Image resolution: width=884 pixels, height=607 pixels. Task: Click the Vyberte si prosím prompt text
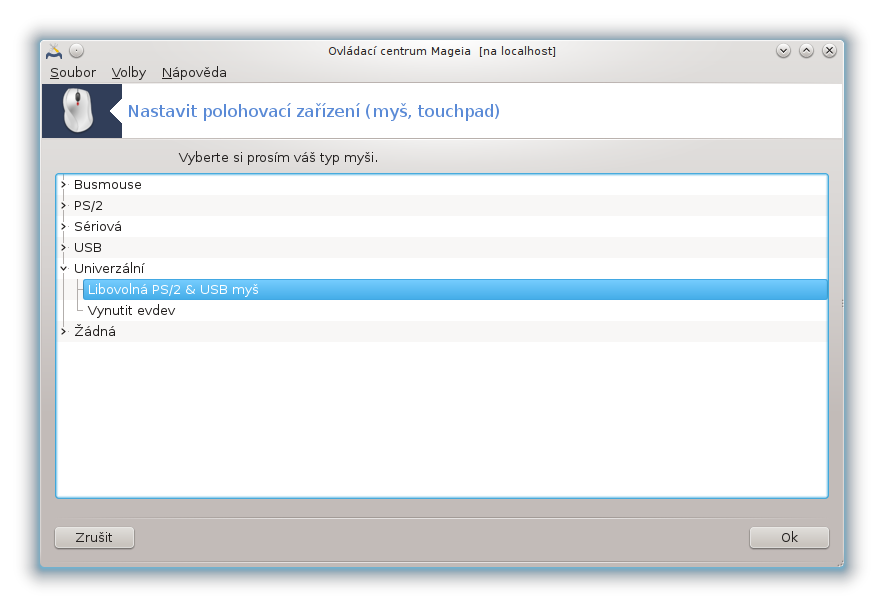pos(278,157)
